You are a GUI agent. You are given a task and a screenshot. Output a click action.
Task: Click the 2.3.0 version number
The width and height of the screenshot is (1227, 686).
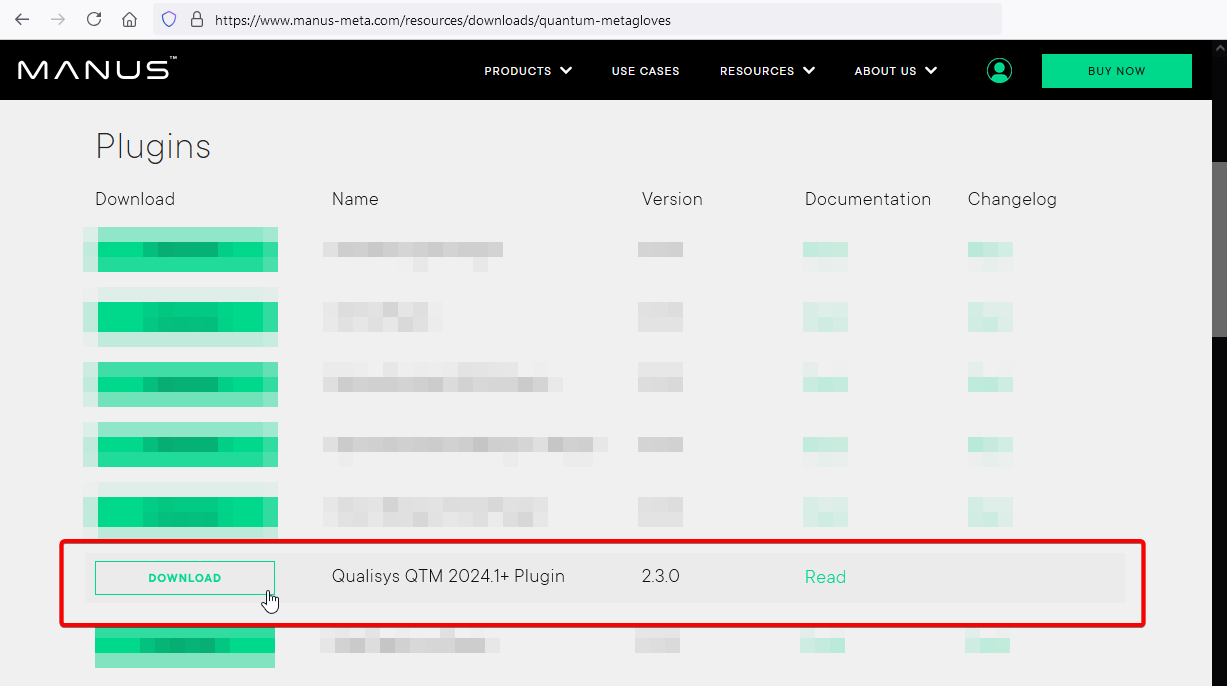(660, 576)
